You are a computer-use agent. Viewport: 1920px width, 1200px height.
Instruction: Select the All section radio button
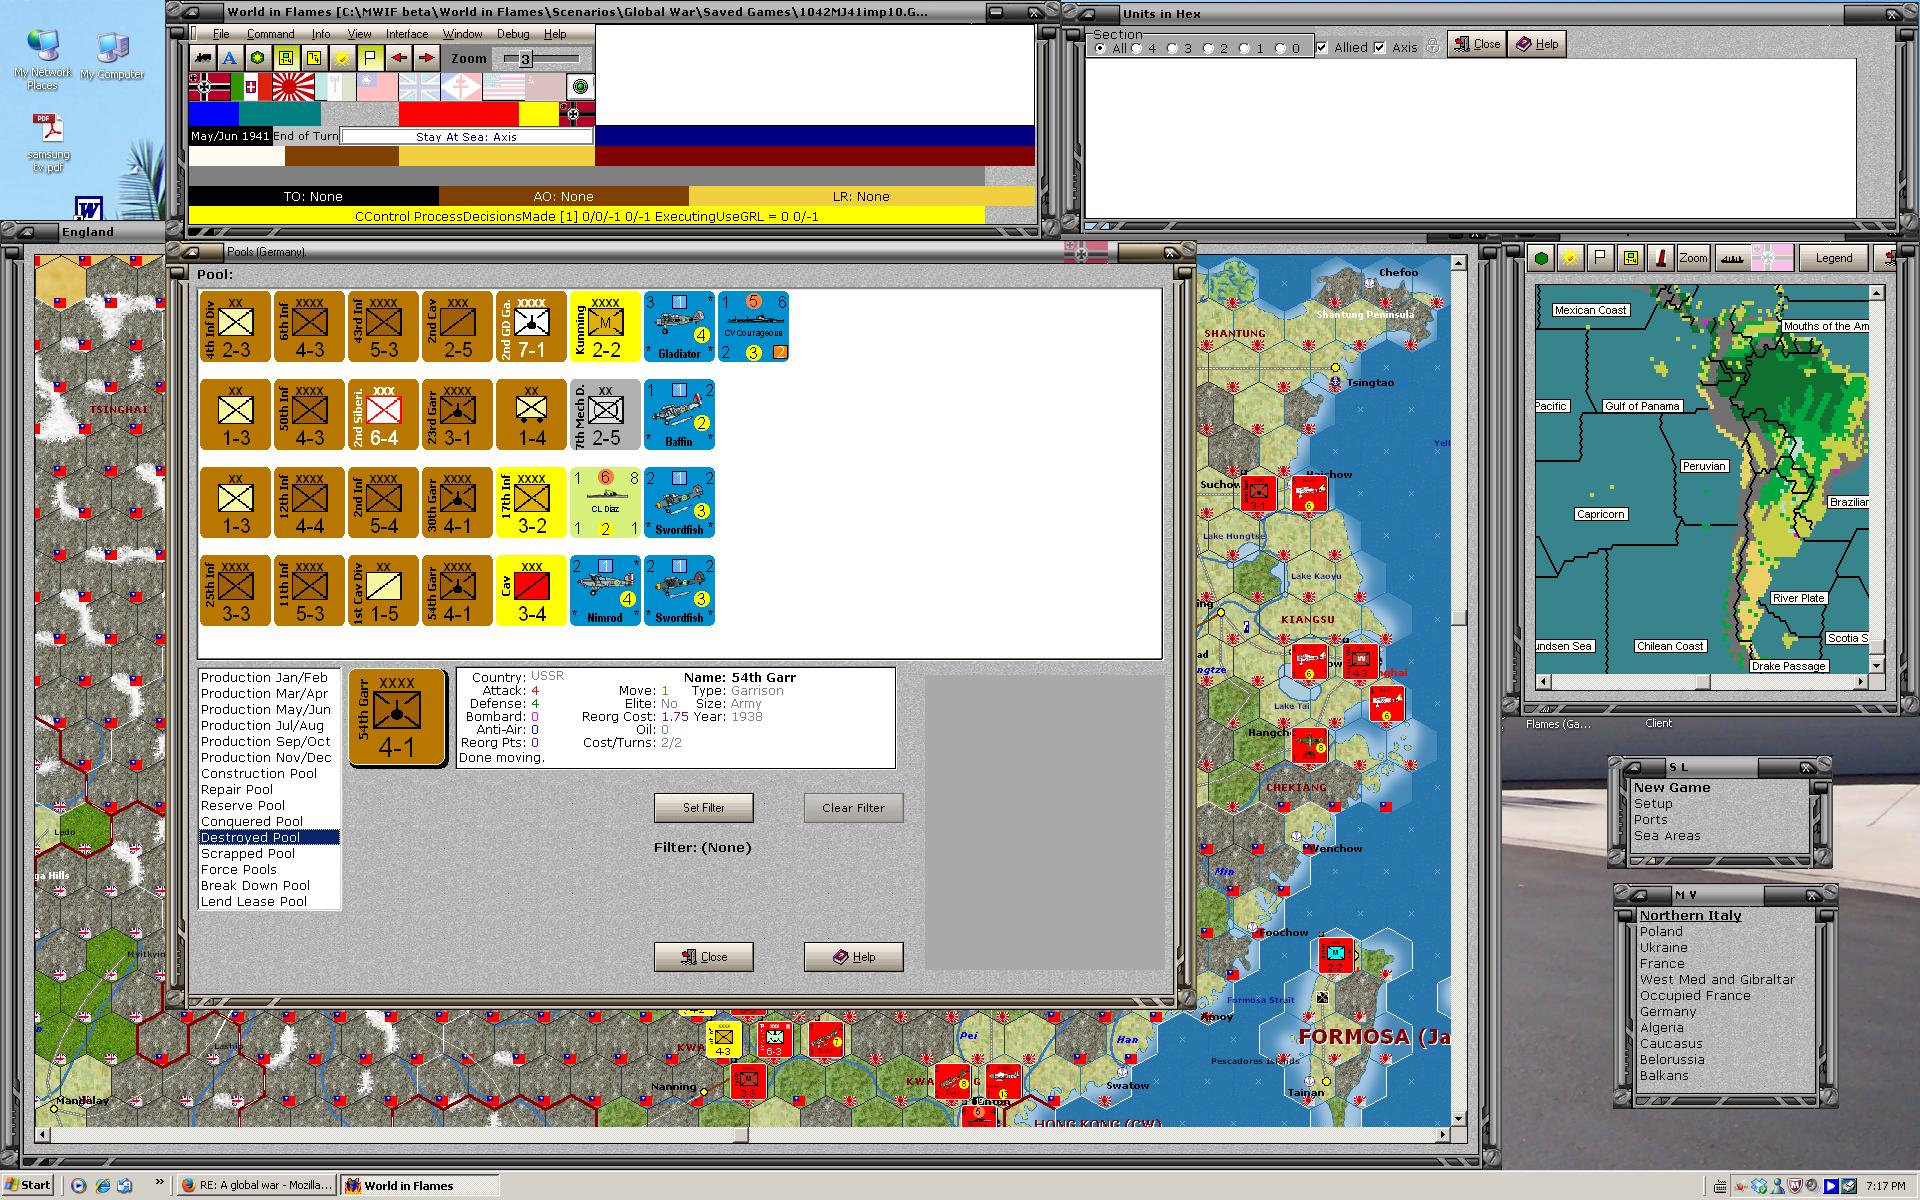(1100, 48)
